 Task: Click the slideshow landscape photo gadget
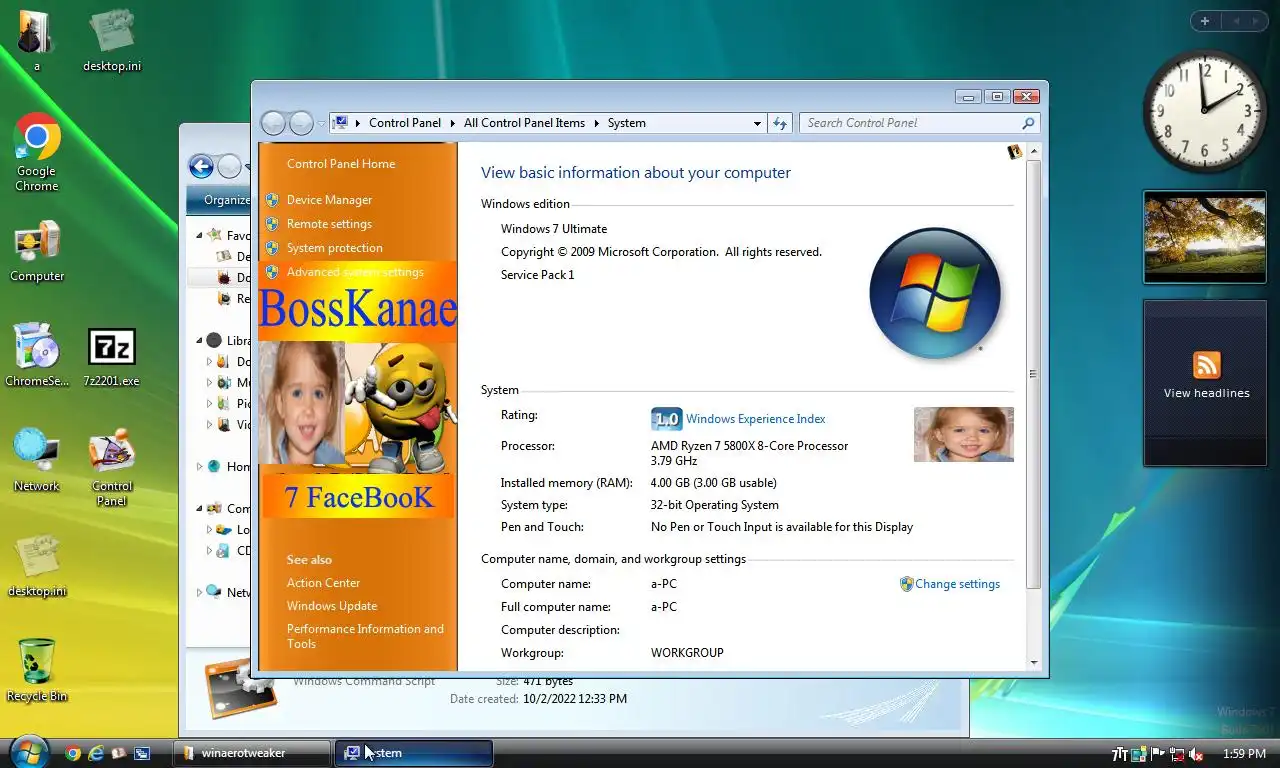point(1204,237)
